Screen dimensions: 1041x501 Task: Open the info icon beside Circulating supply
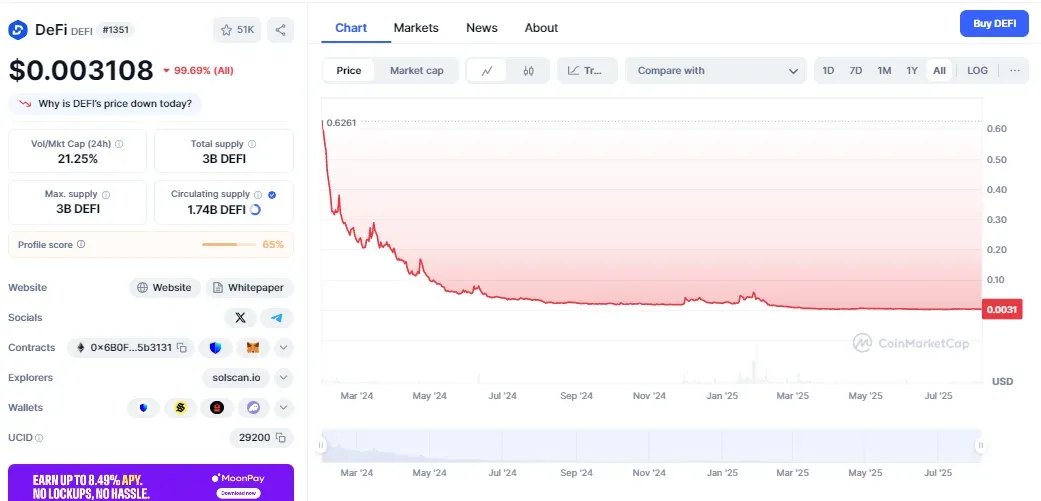(258, 194)
